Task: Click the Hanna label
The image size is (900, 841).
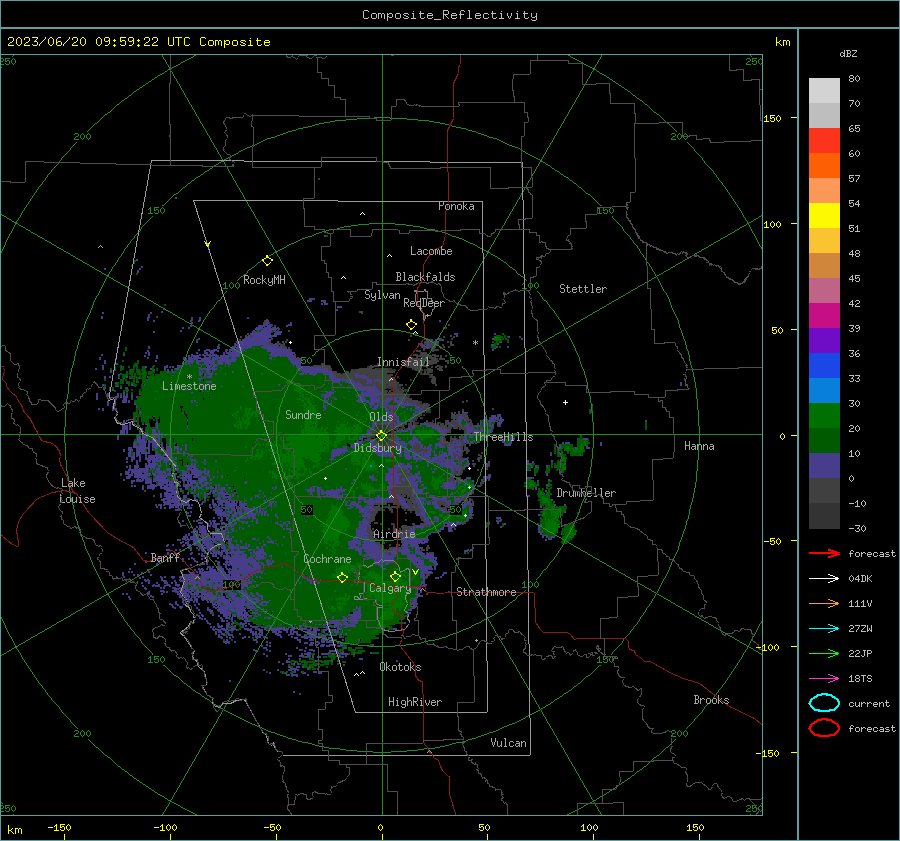Action: (699, 446)
